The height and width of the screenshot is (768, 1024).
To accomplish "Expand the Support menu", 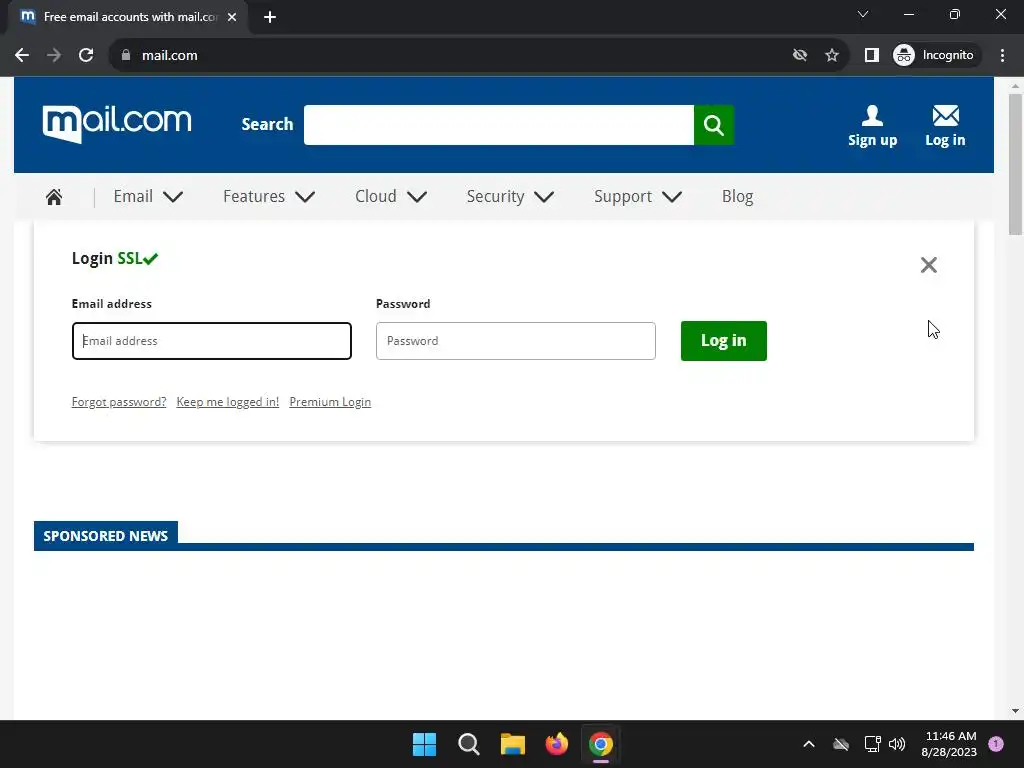I will pos(638,197).
